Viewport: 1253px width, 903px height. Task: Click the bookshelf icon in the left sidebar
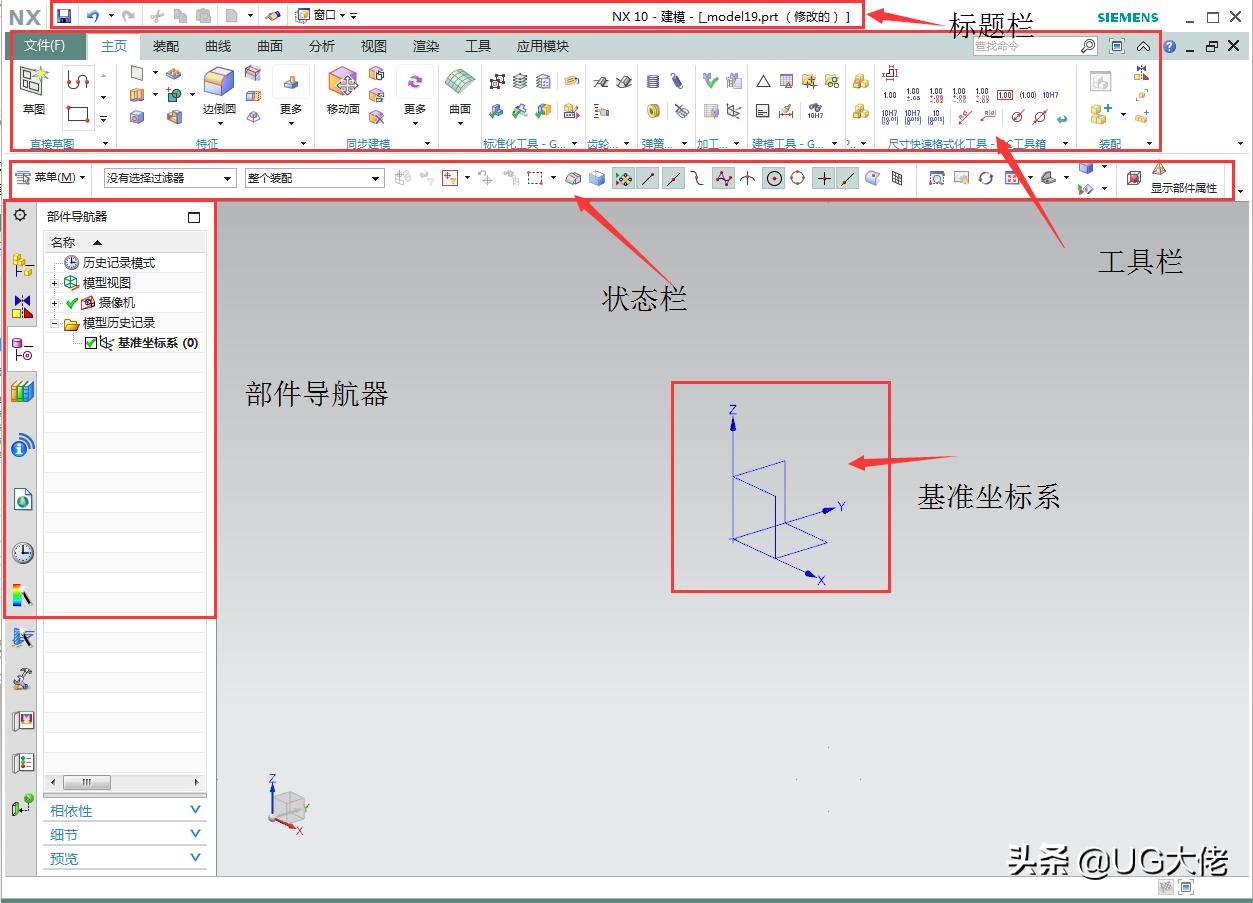point(21,391)
